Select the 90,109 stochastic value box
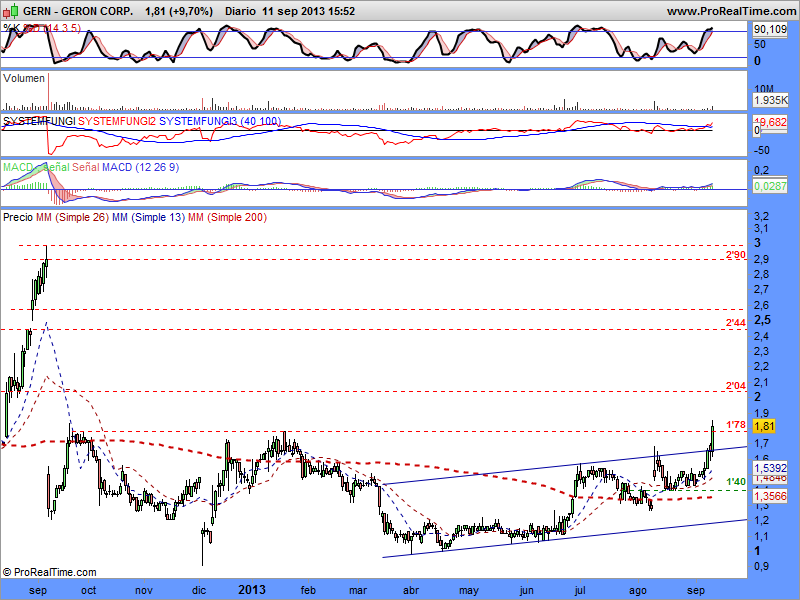Viewport: 800px width, 600px height. click(770, 30)
